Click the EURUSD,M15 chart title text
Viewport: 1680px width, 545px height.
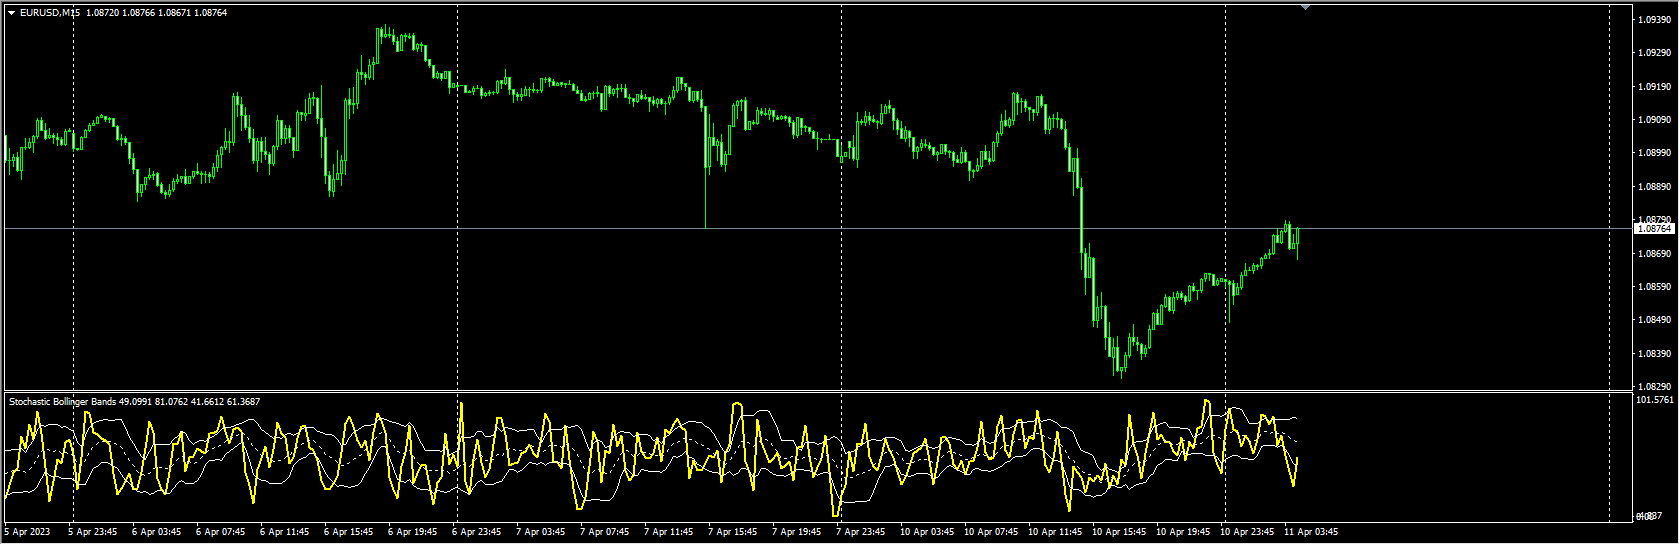point(49,13)
